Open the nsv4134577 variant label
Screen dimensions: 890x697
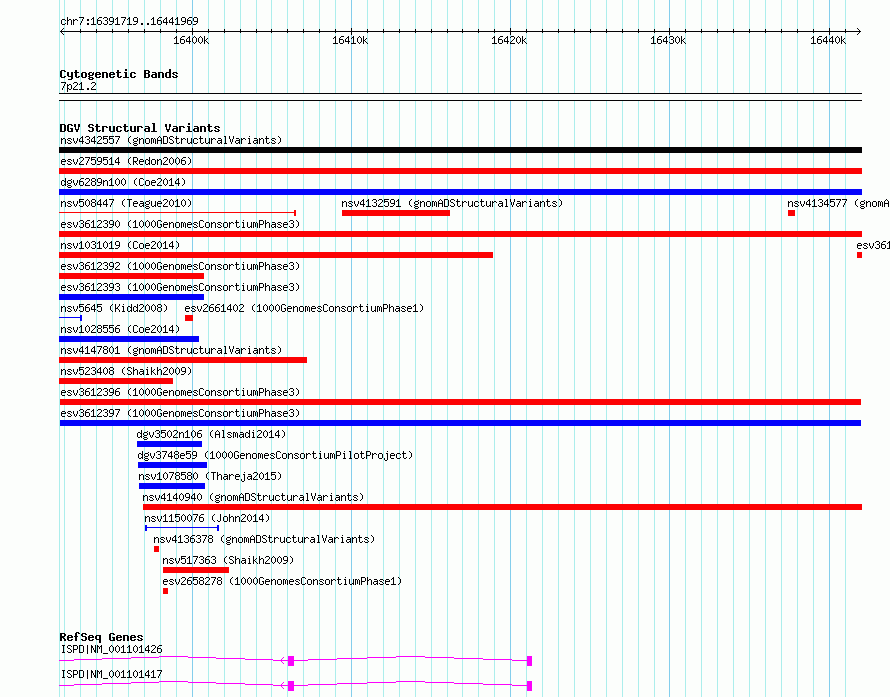click(x=838, y=203)
